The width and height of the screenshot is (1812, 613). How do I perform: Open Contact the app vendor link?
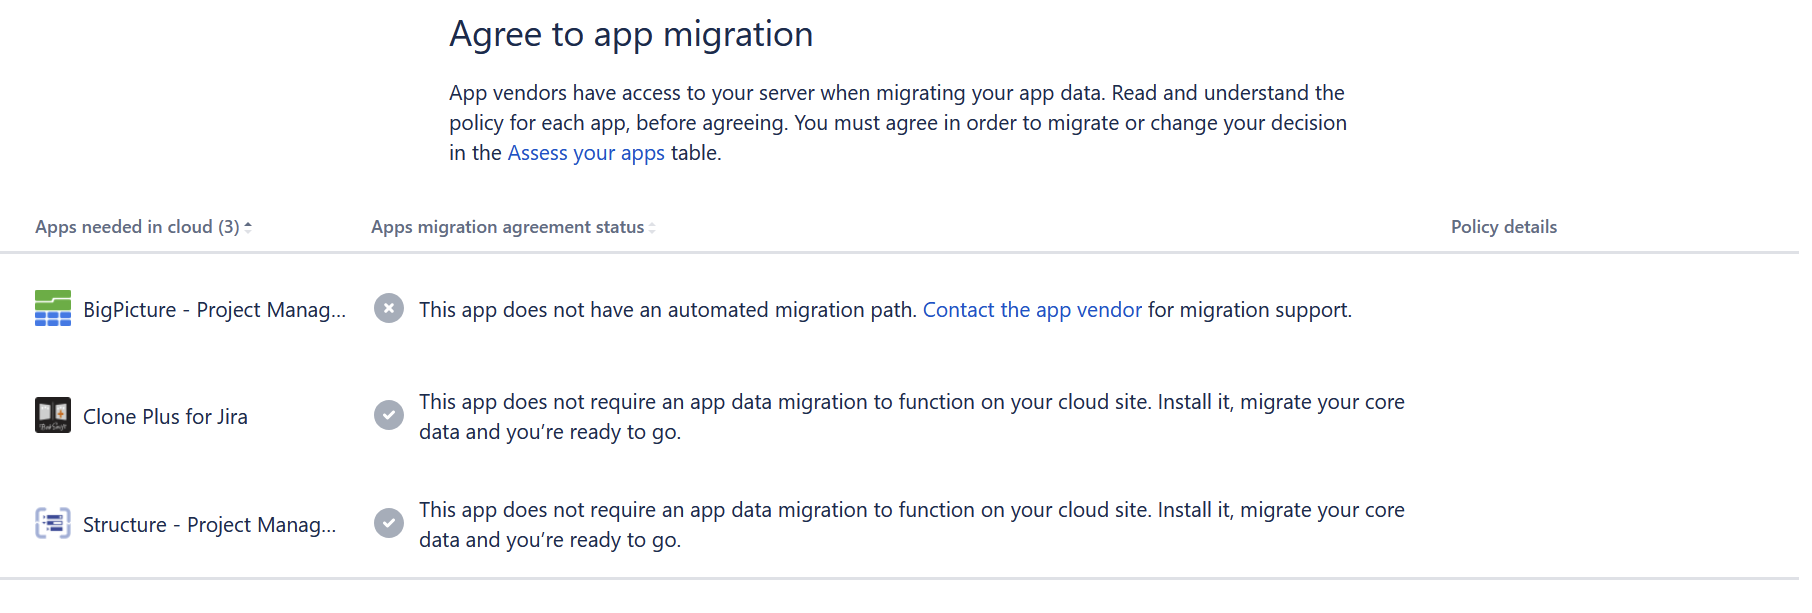[x=1032, y=310]
